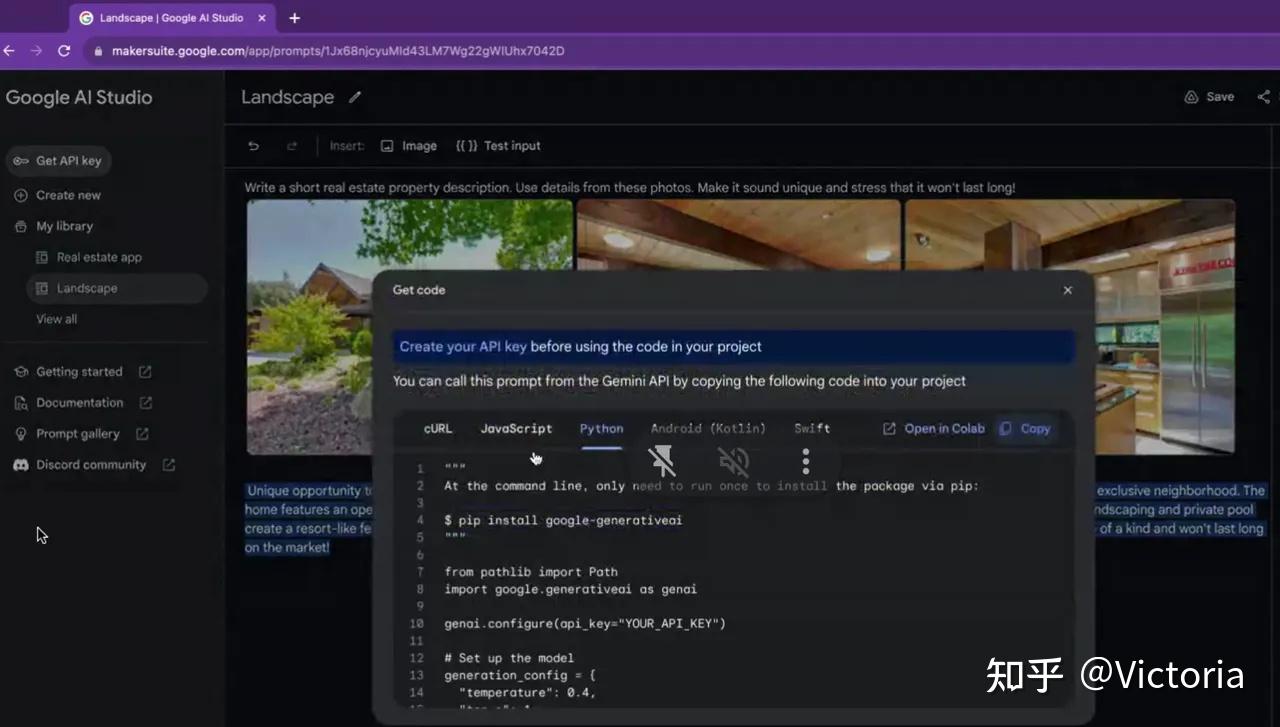Insert a Test input placeholder

[x=497, y=145]
